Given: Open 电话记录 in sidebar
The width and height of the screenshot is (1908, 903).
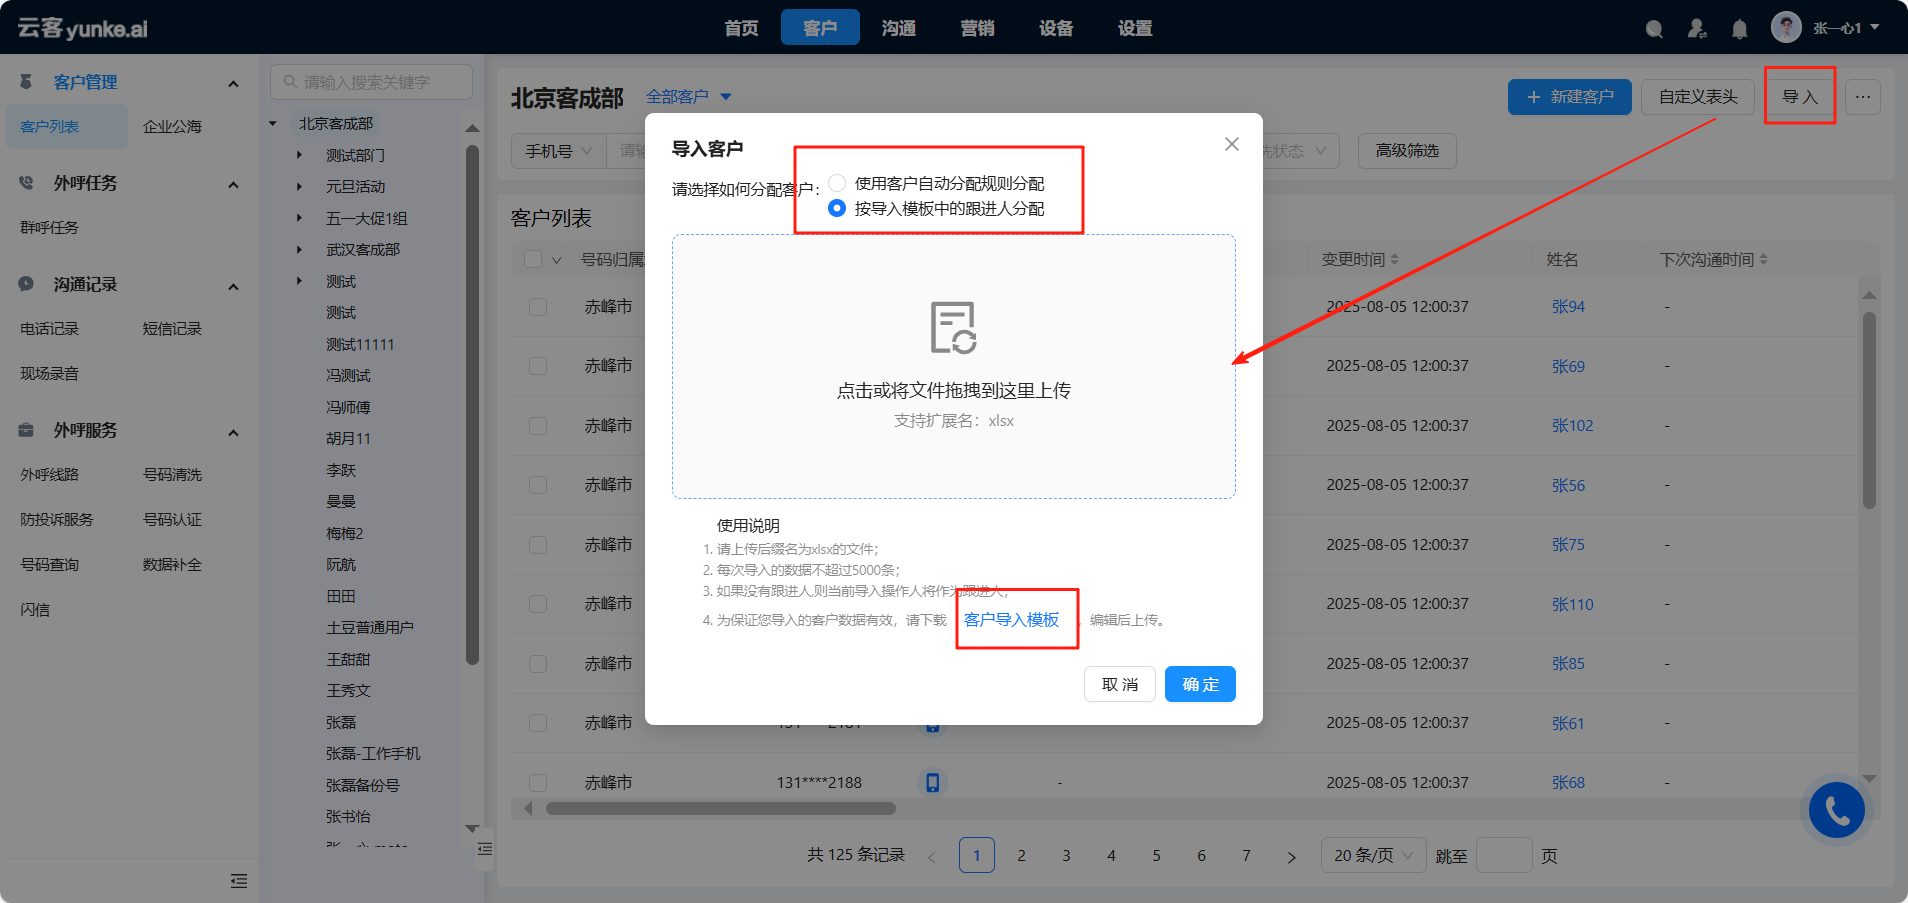Looking at the screenshot, I should [50, 329].
